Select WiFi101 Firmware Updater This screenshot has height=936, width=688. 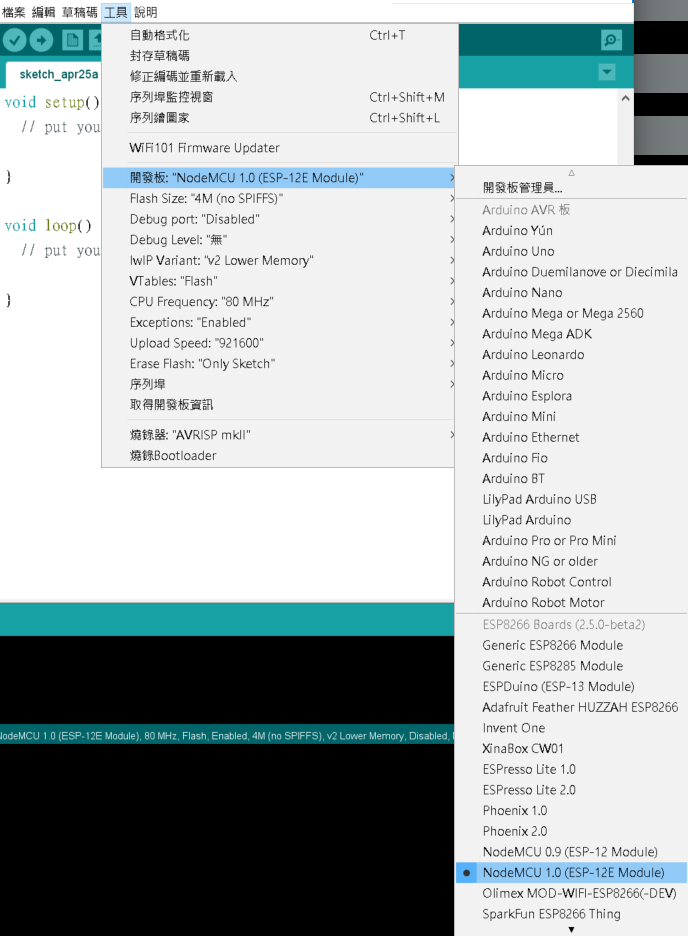(280, 147)
